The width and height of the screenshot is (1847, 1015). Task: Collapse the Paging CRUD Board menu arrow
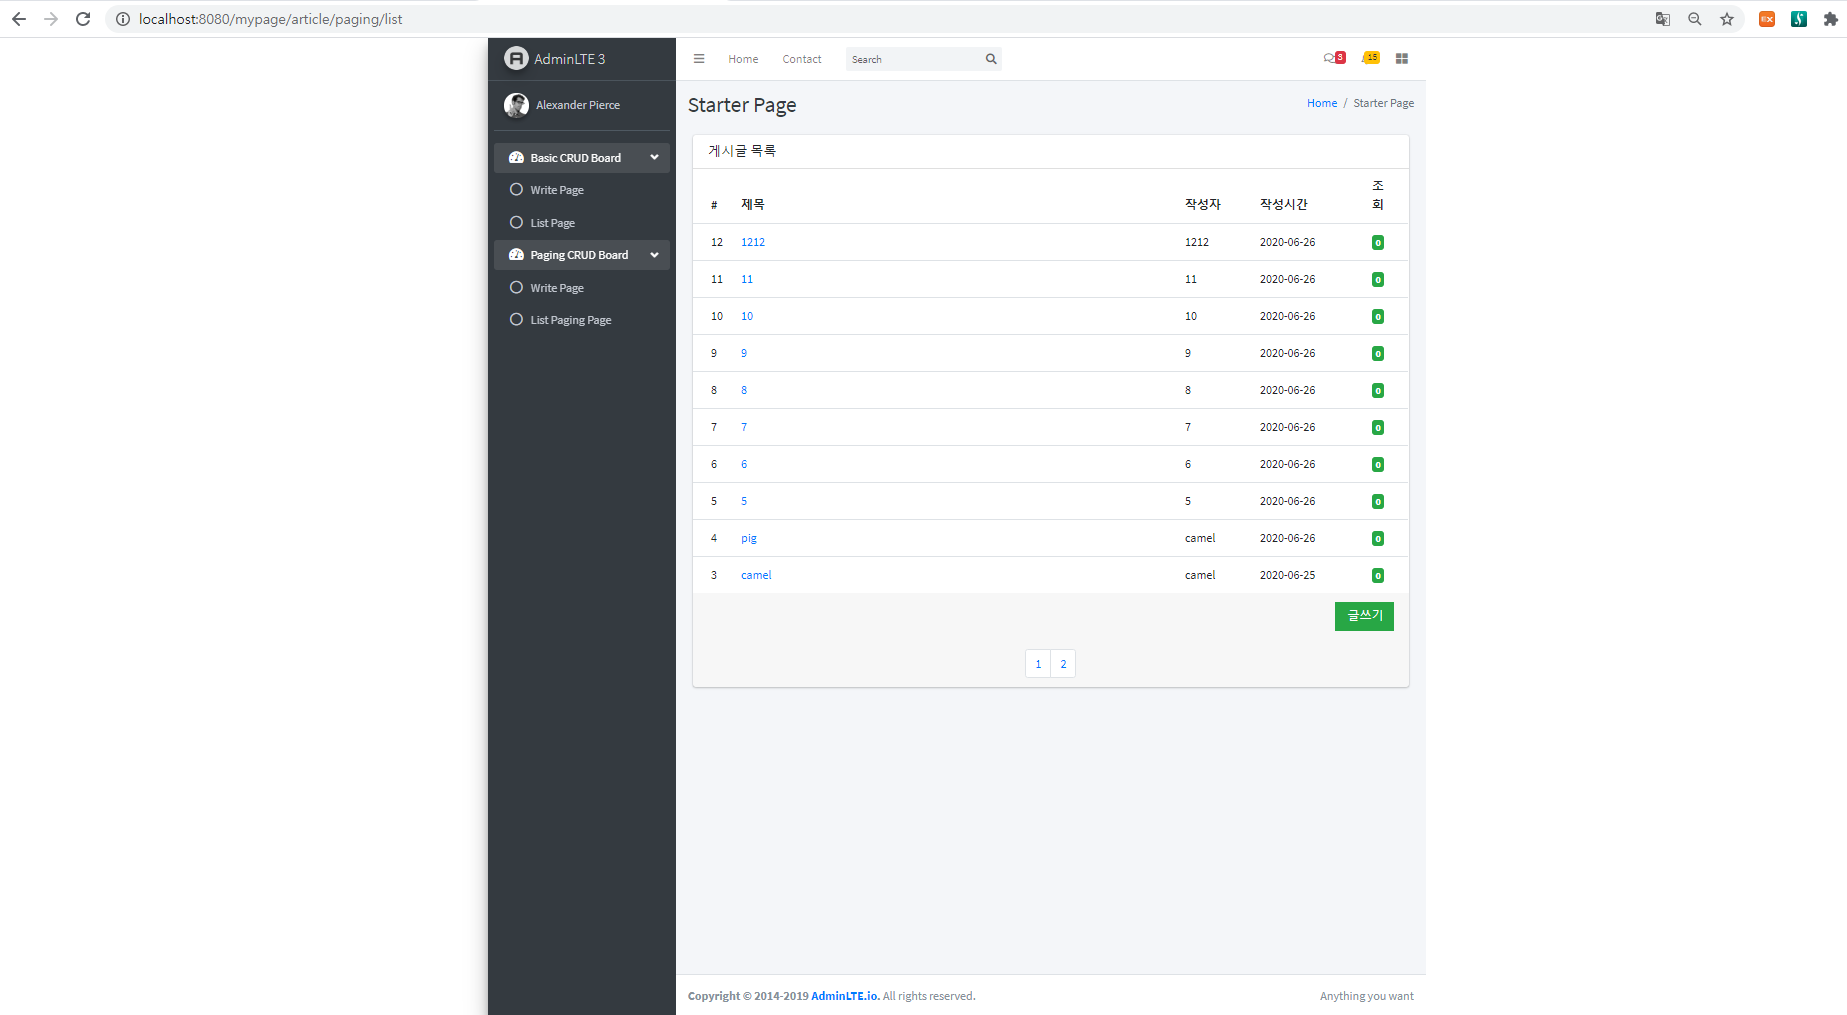[x=654, y=255]
